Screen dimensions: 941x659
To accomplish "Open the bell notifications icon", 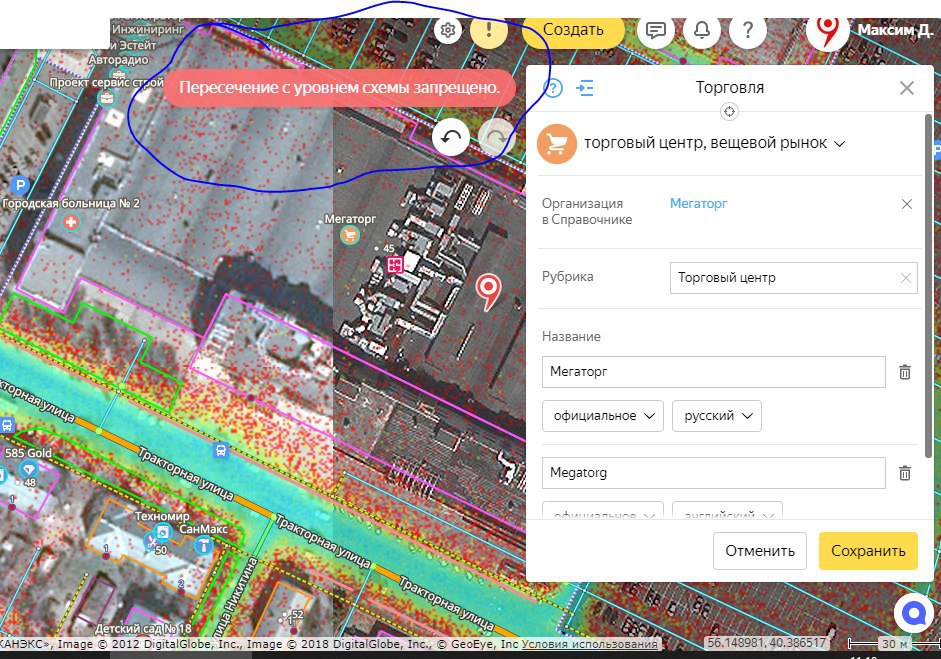I will click(702, 29).
